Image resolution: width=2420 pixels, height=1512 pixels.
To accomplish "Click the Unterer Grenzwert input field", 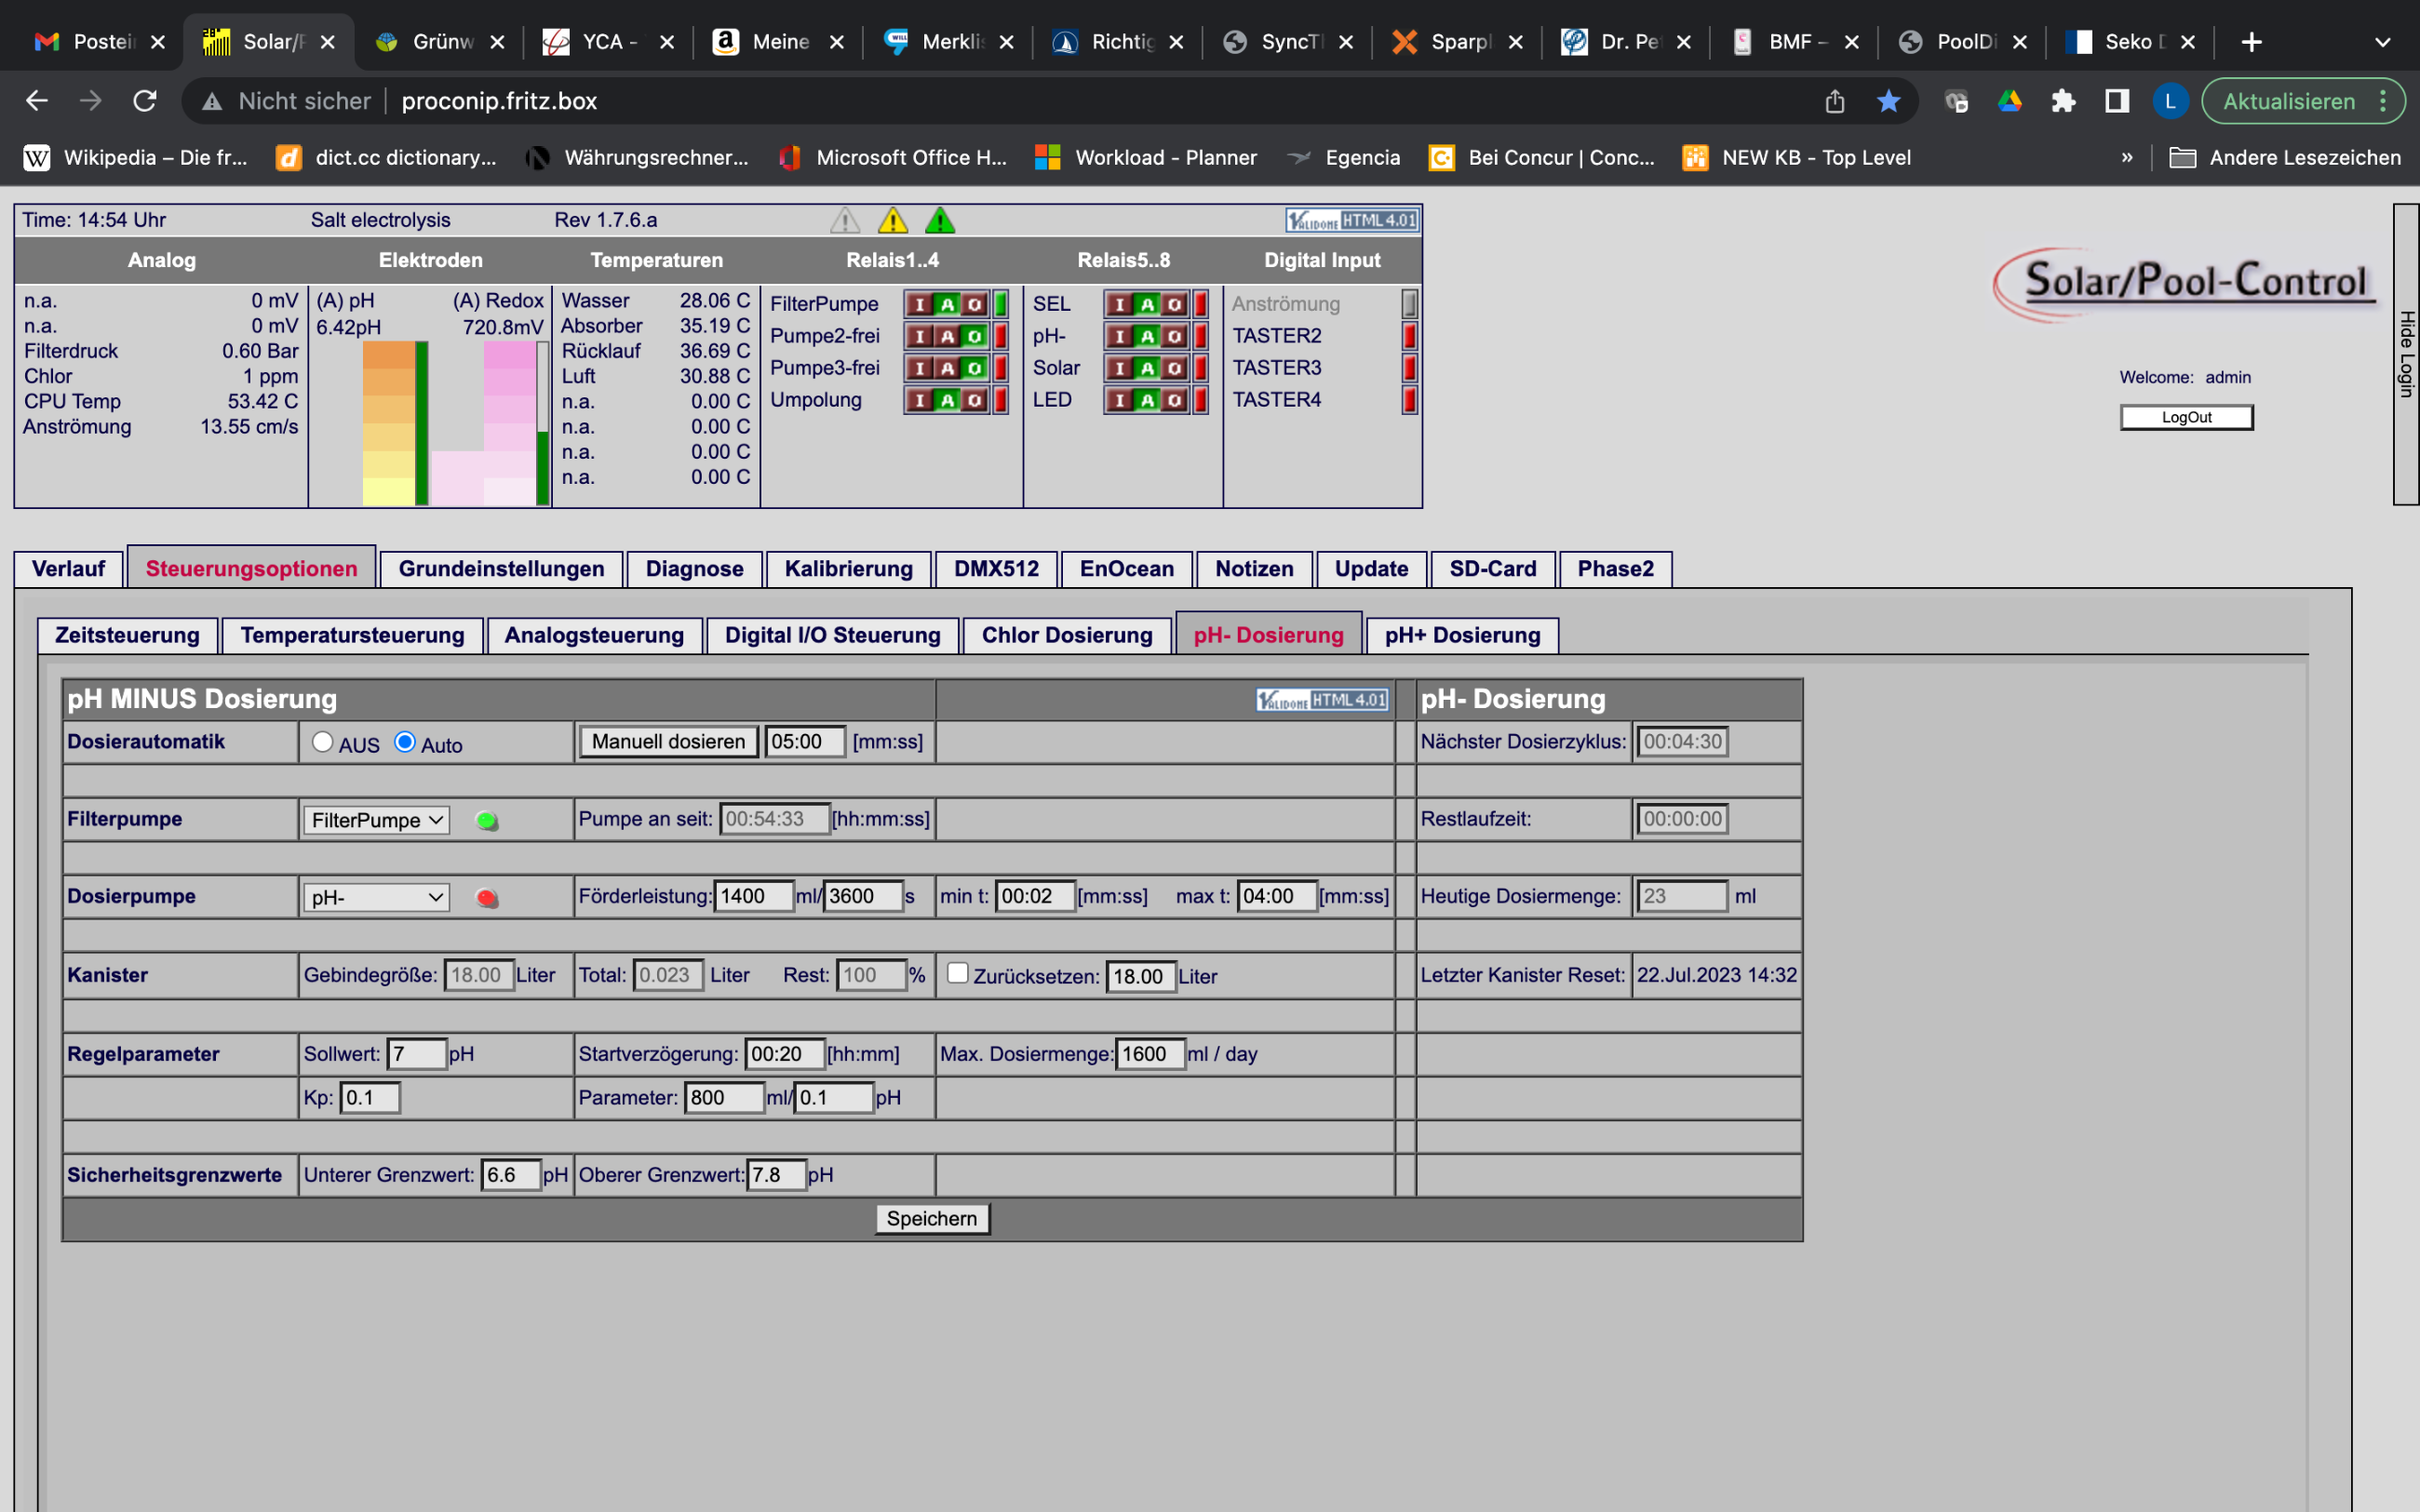I will pos(510,1175).
